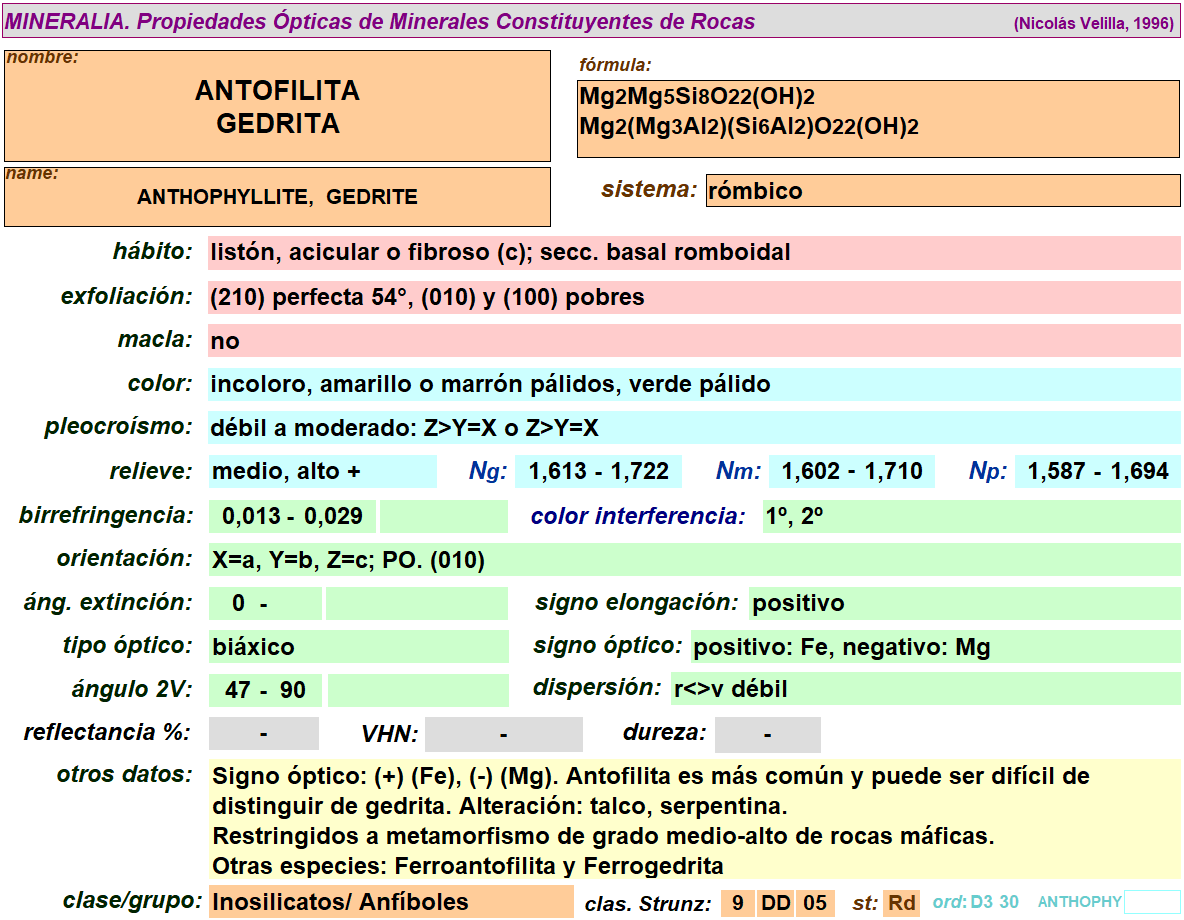Click the Nm value field 1,602 - 1,710
1184x920 pixels.
tap(852, 471)
